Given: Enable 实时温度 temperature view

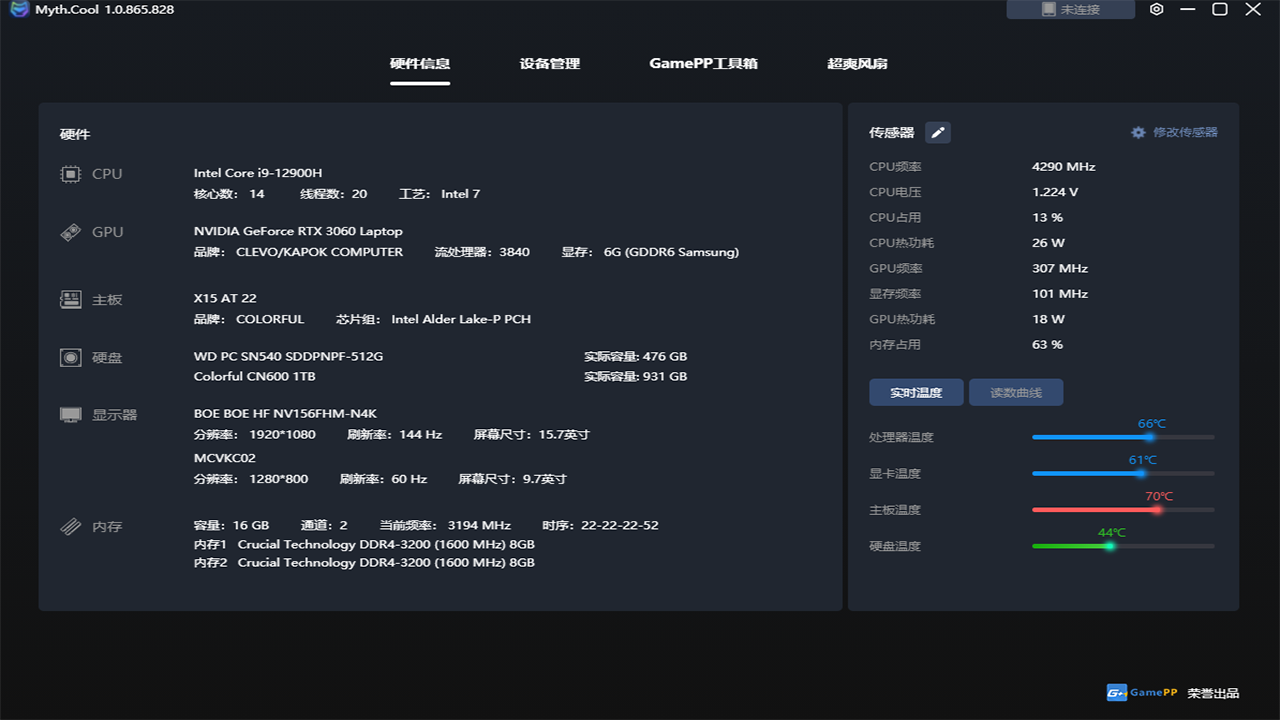Looking at the screenshot, I should click(x=915, y=392).
